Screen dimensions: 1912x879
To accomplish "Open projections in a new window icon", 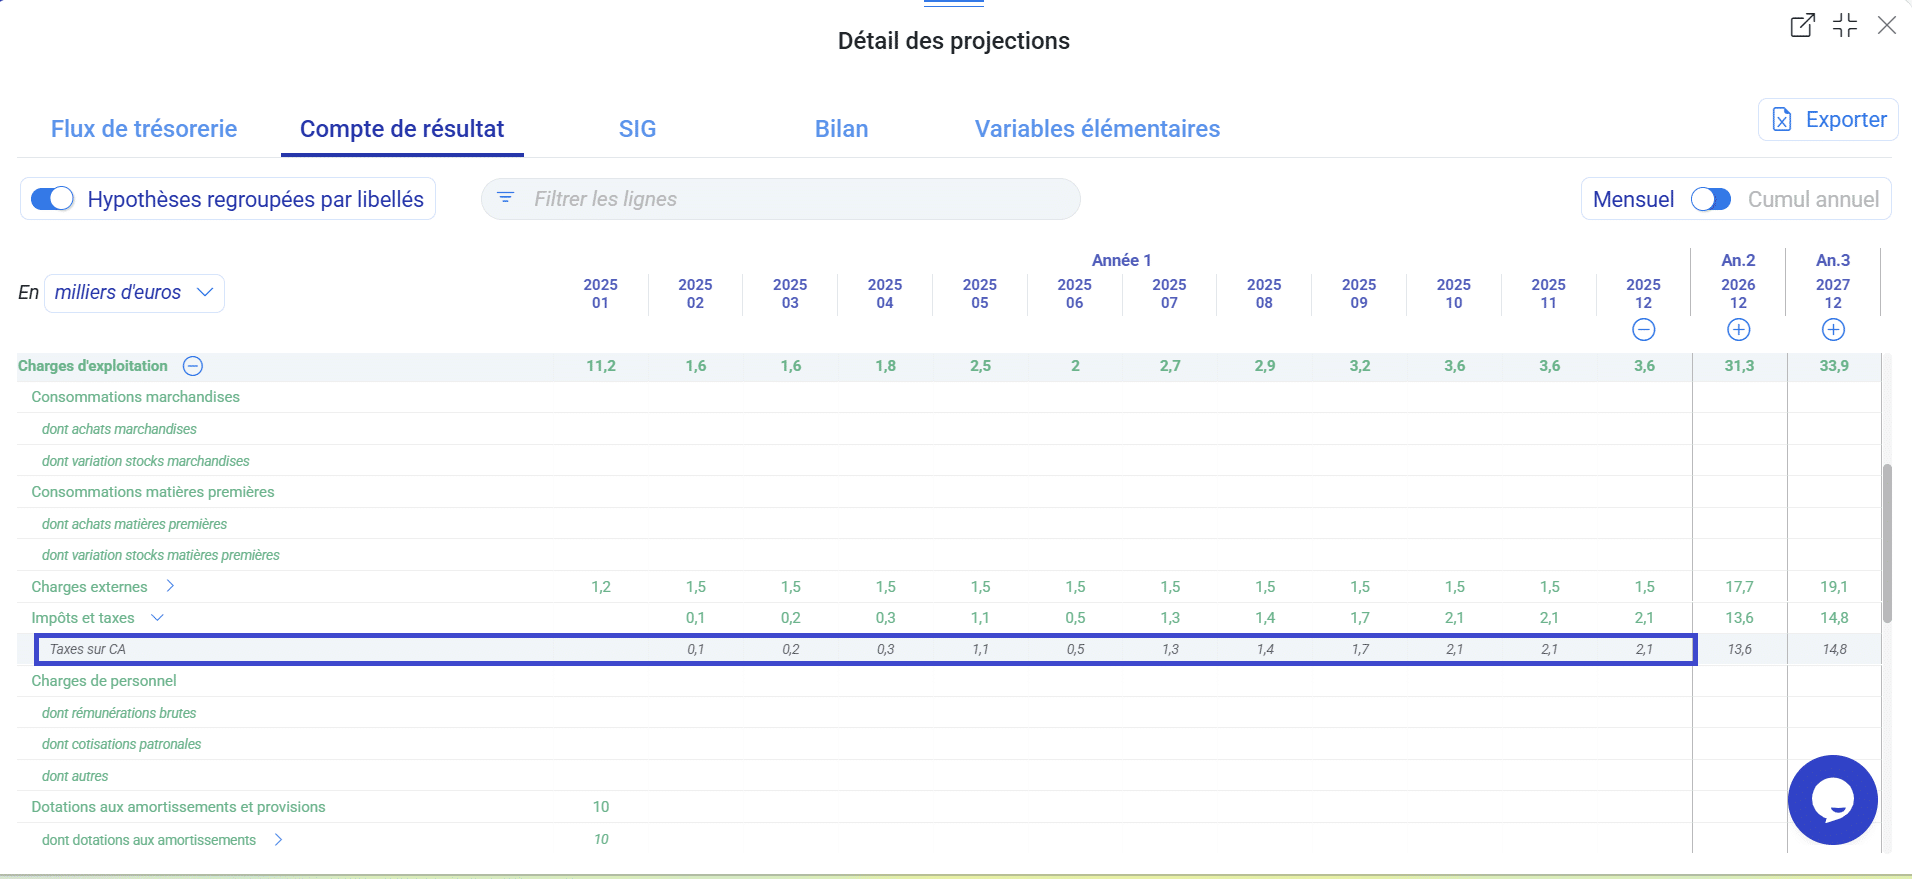I will tap(1802, 26).
